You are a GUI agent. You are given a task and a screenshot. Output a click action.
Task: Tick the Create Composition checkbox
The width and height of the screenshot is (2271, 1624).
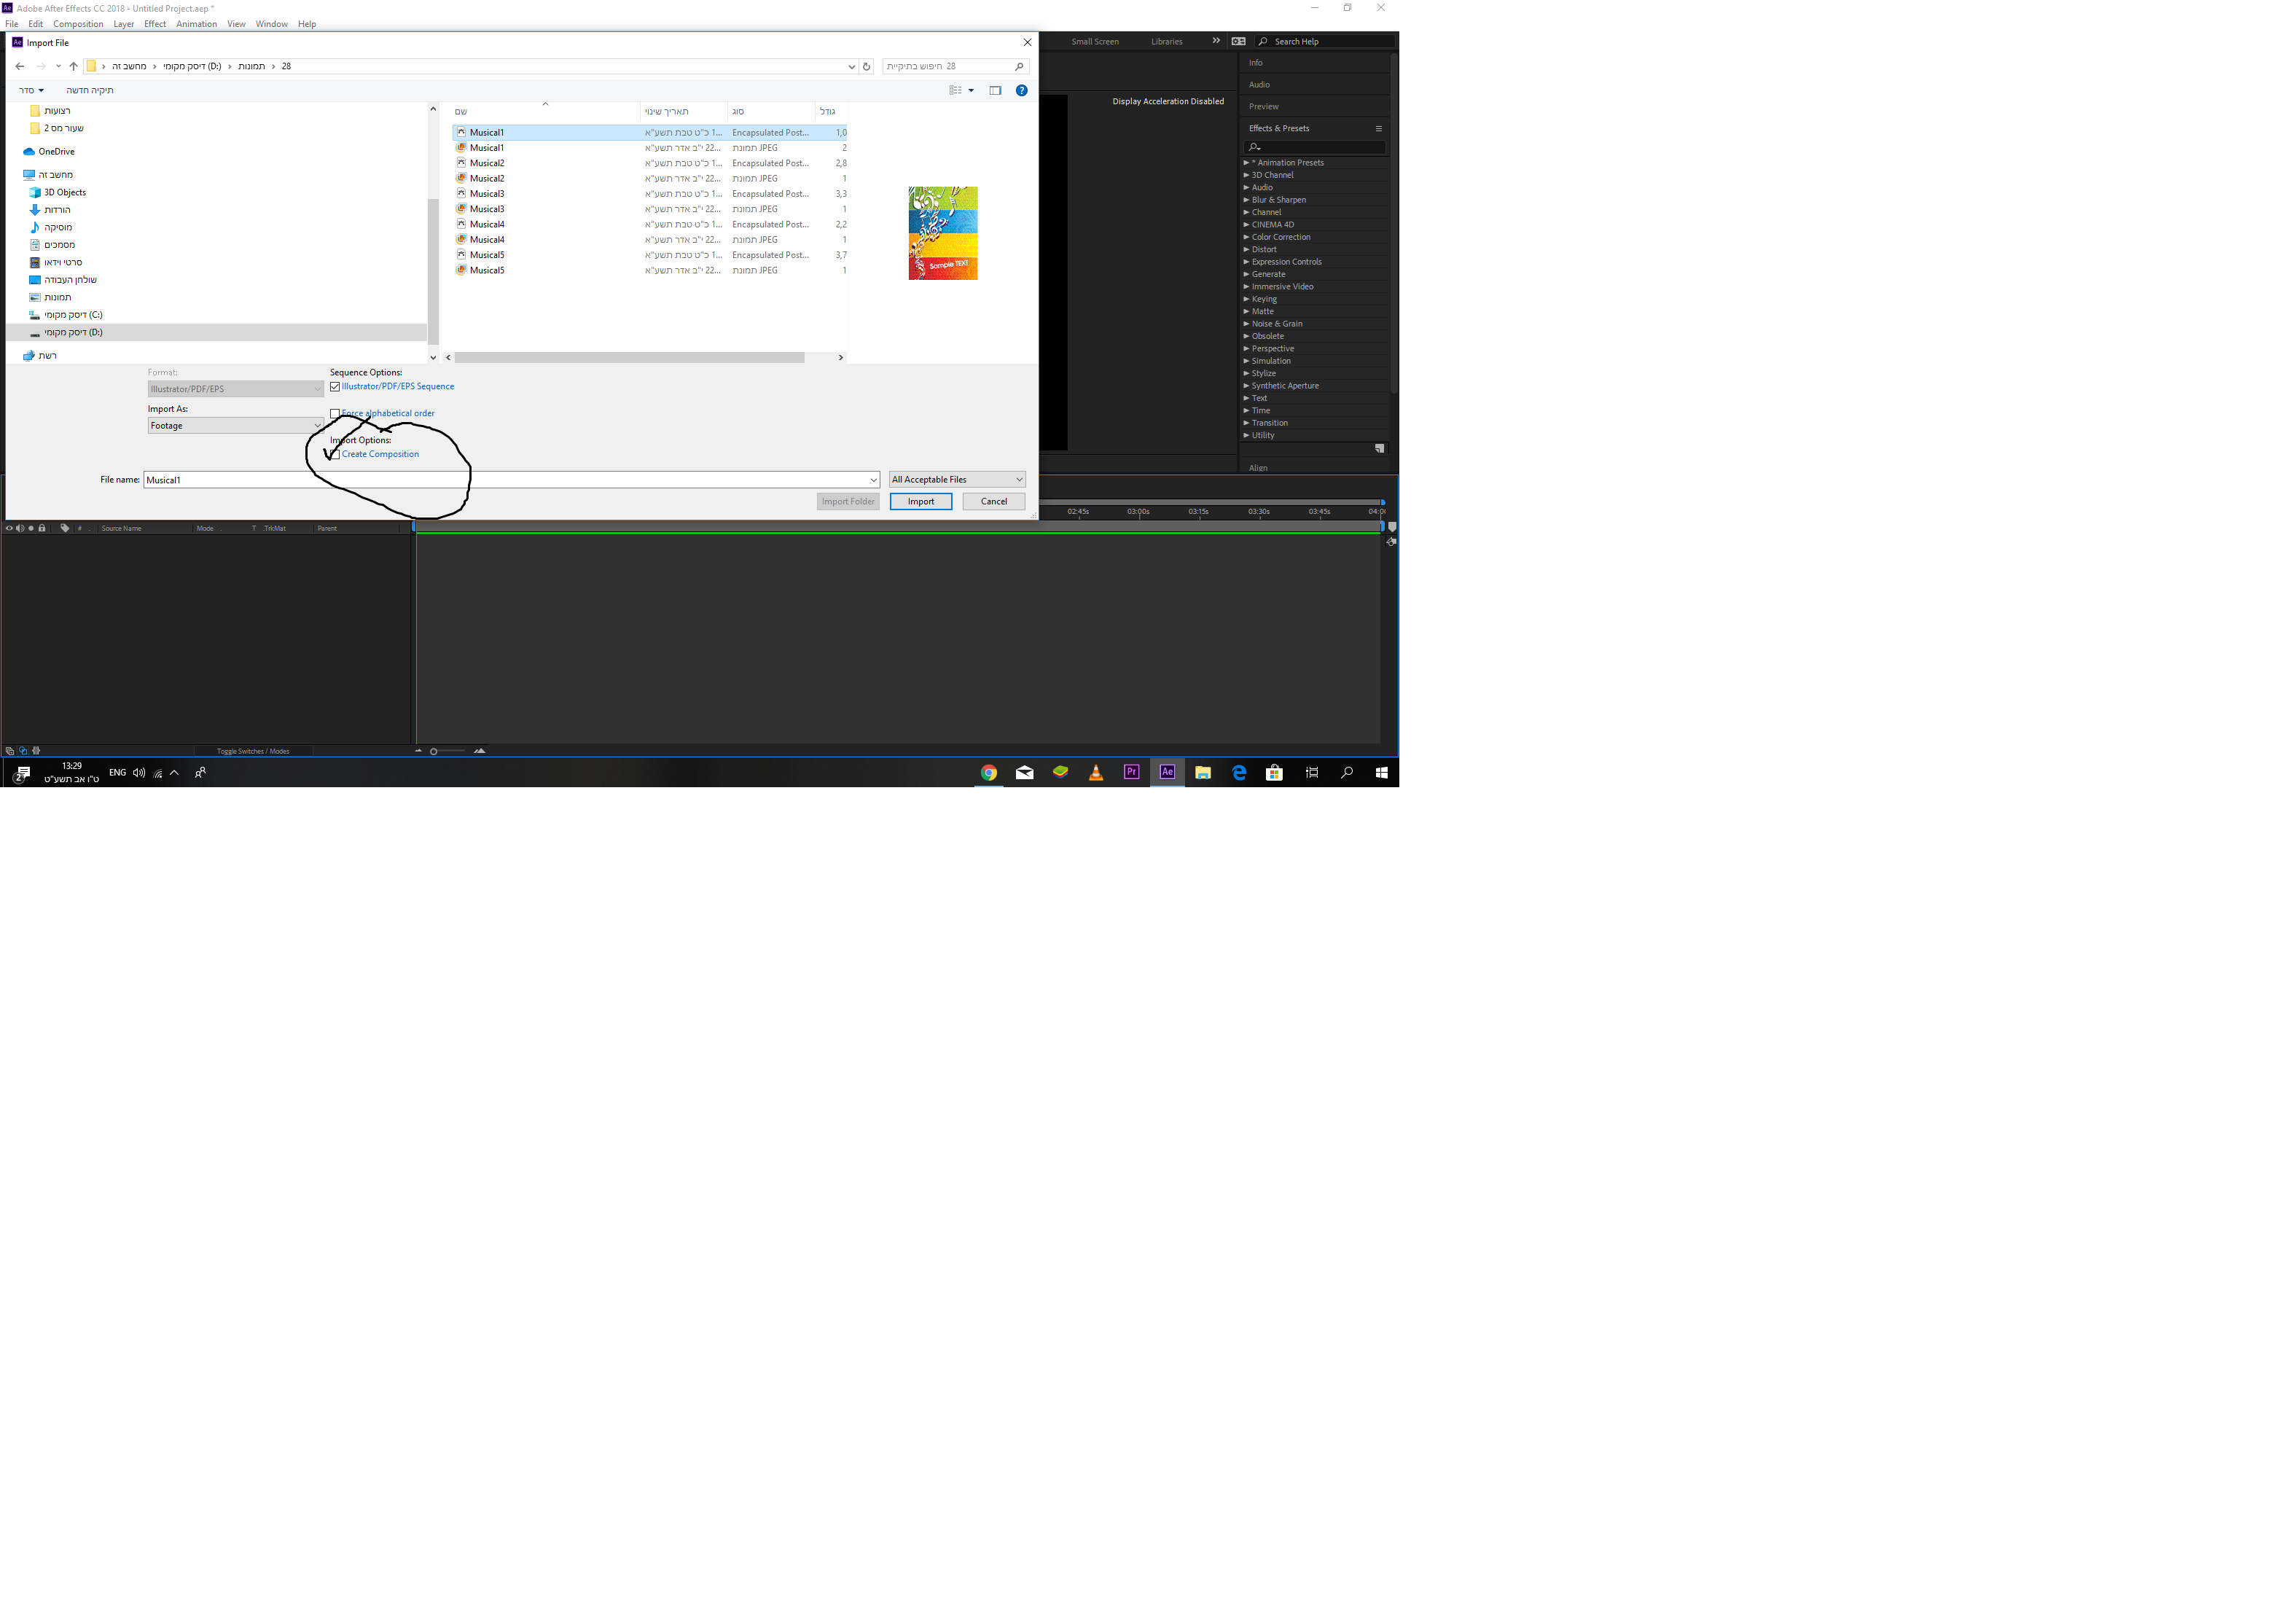click(x=335, y=454)
